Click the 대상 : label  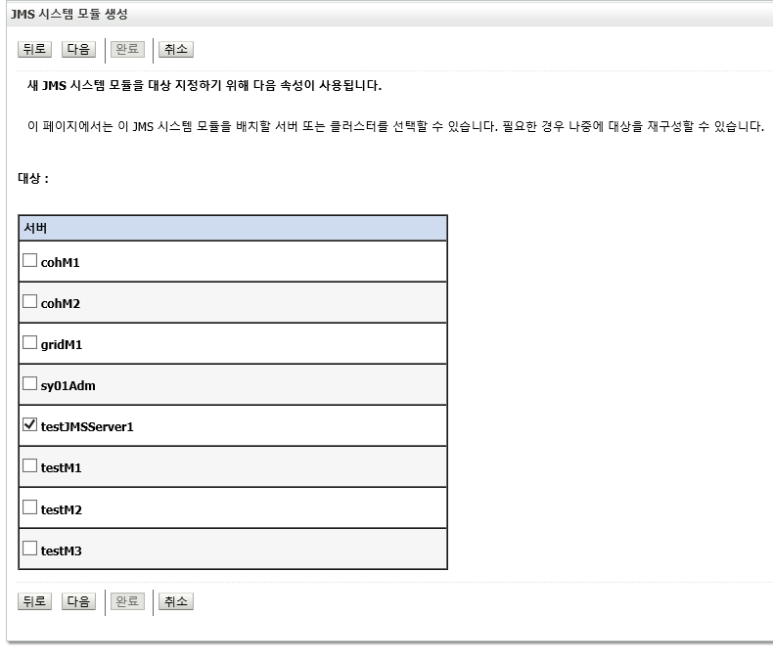click(34, 178)
